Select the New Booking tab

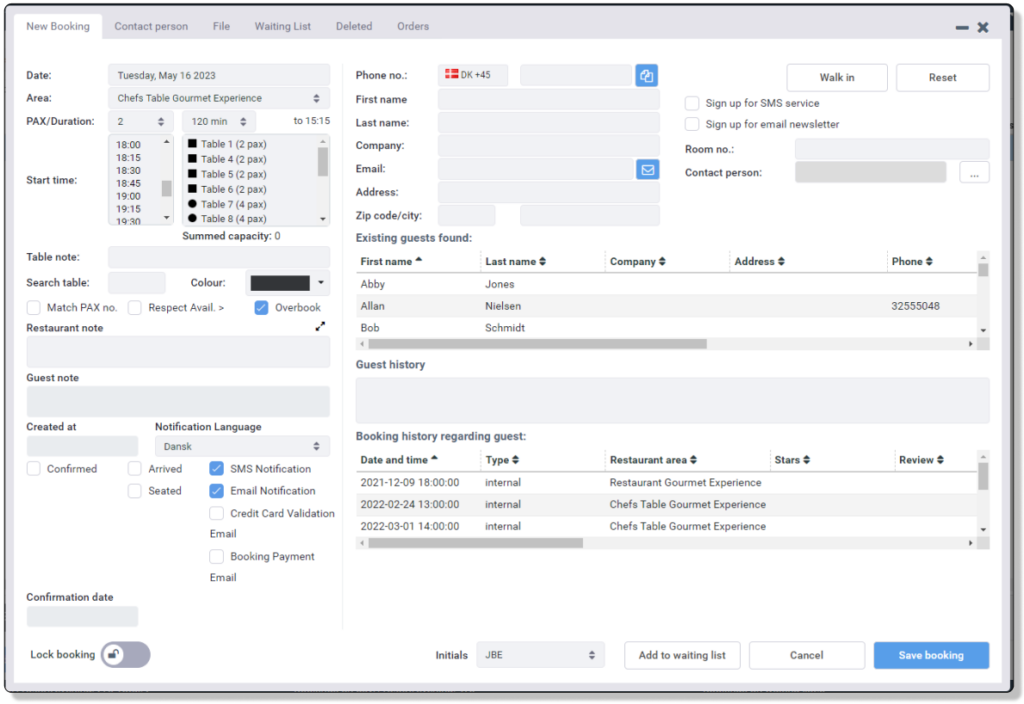pyautogui.click(x=57, y=26)
